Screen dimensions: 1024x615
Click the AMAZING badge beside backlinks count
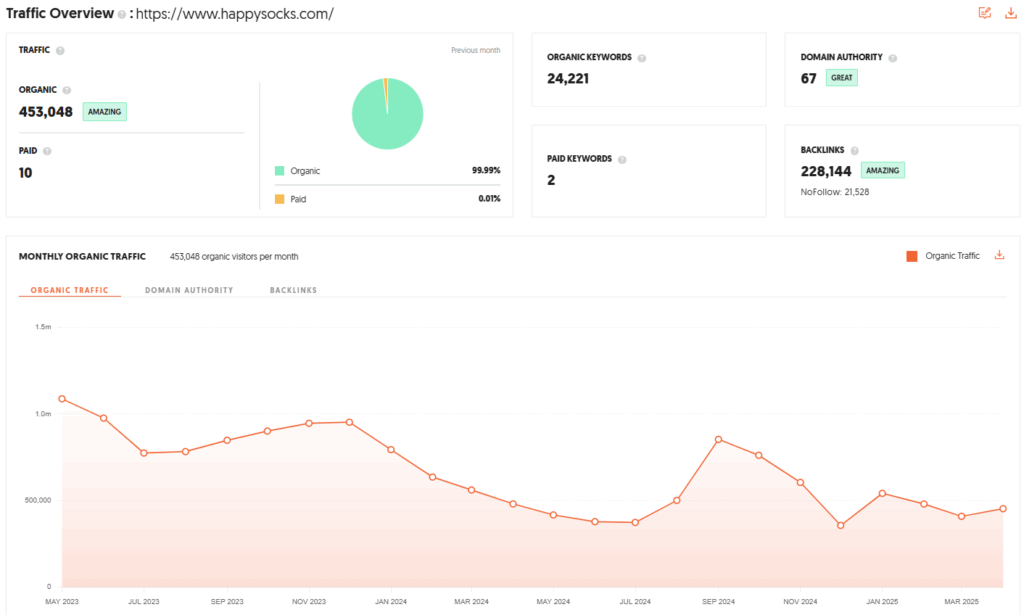coord(883,170)
